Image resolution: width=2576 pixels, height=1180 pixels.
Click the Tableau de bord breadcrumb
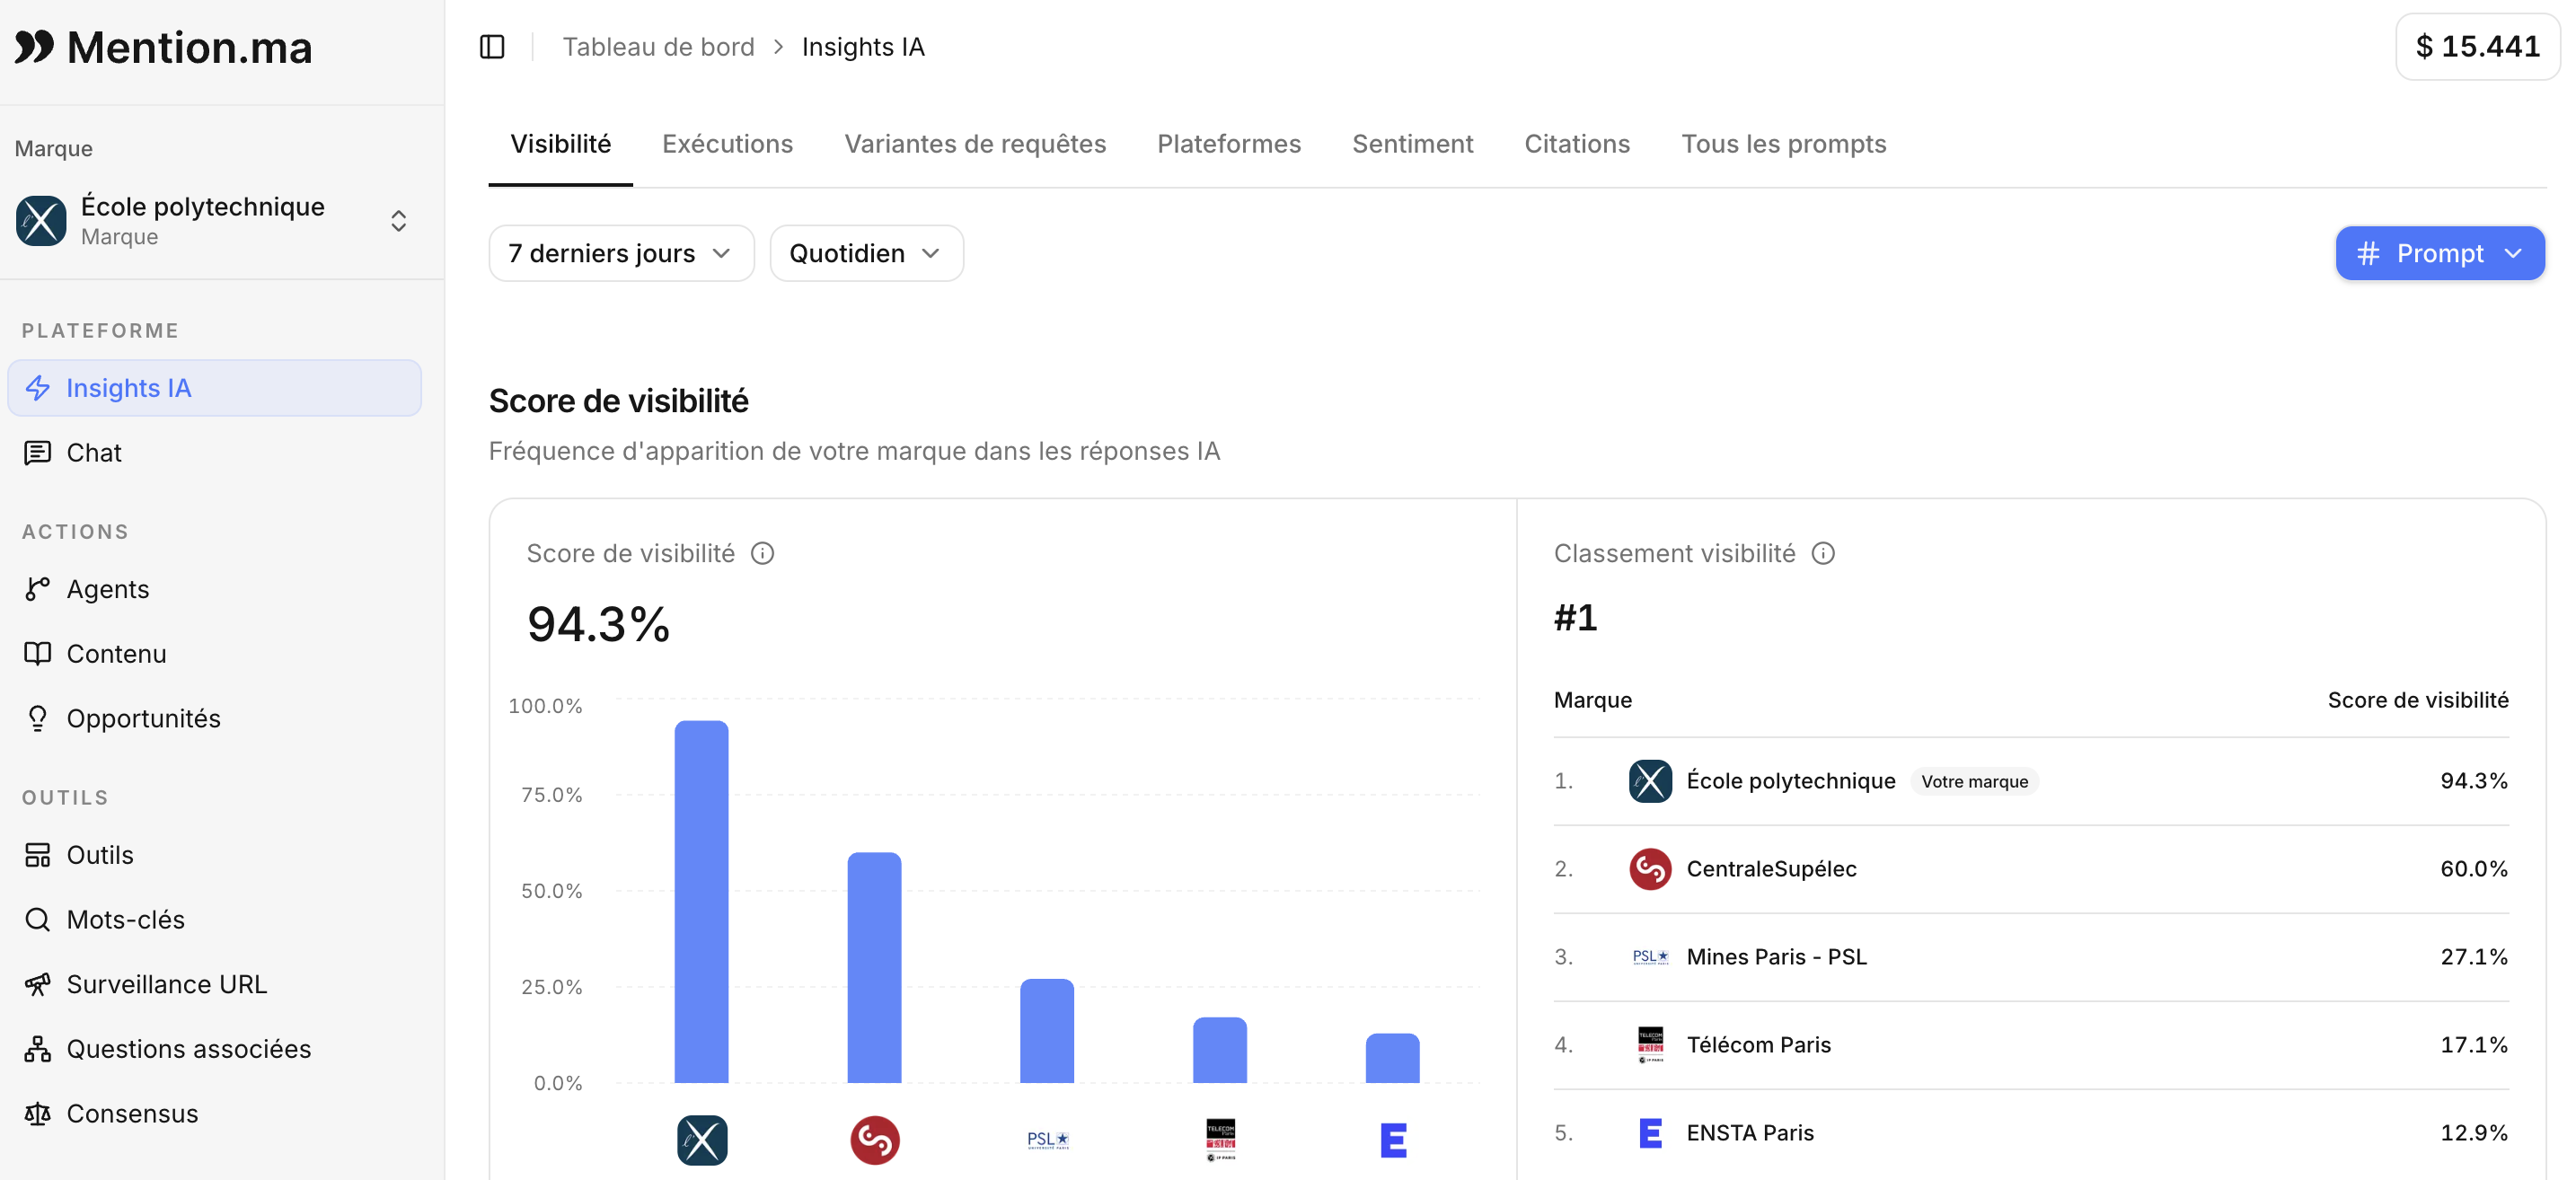(658, 47)
